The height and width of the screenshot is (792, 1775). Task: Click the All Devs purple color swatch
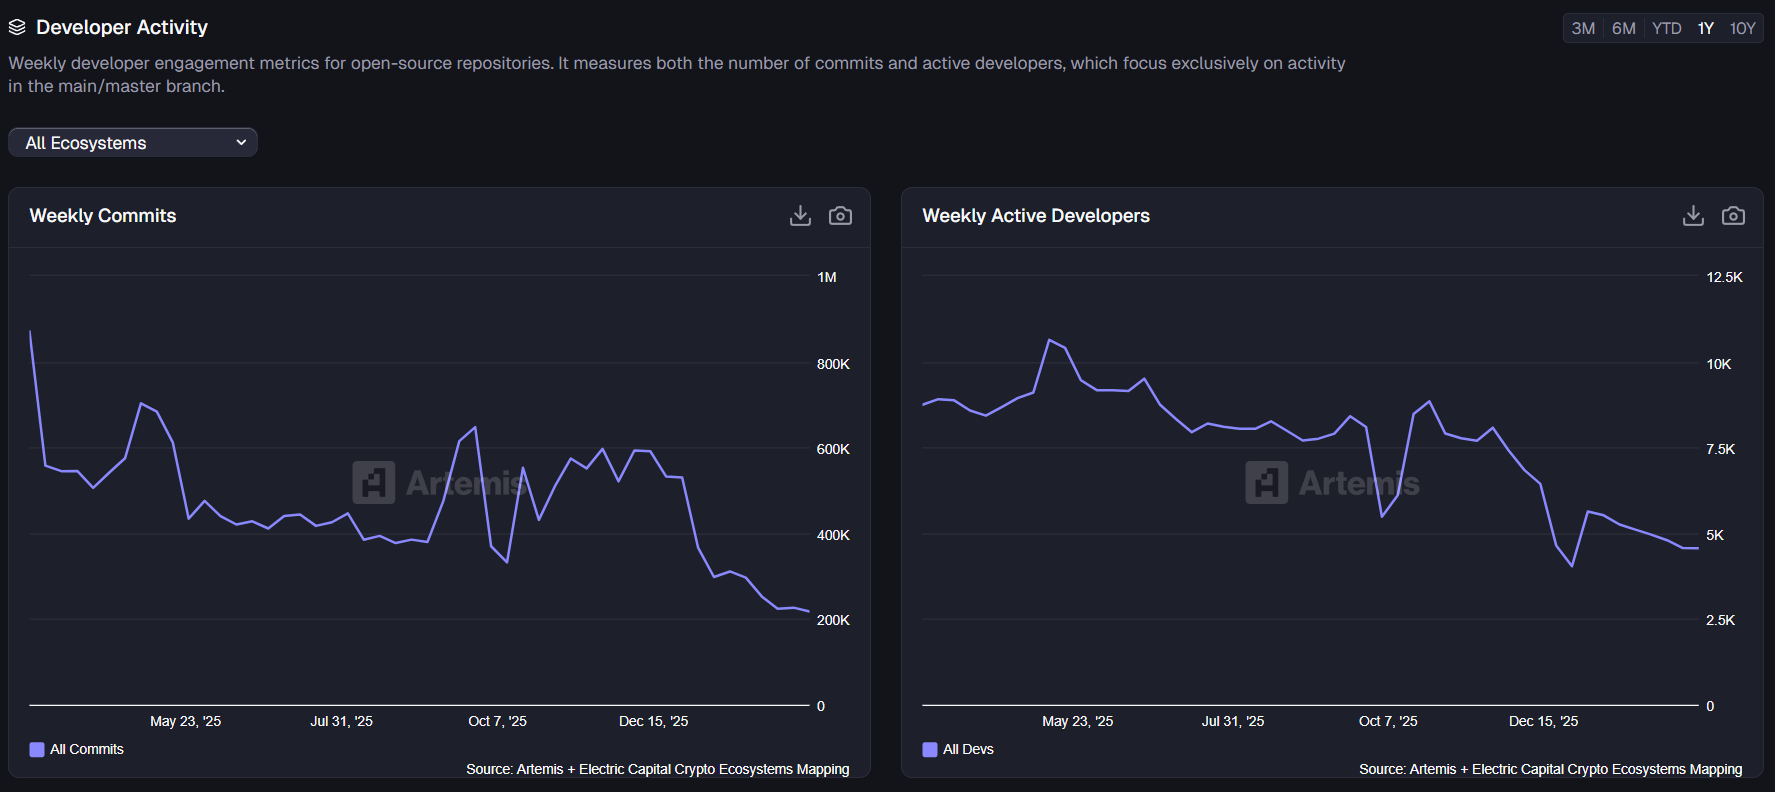[930, 749]
